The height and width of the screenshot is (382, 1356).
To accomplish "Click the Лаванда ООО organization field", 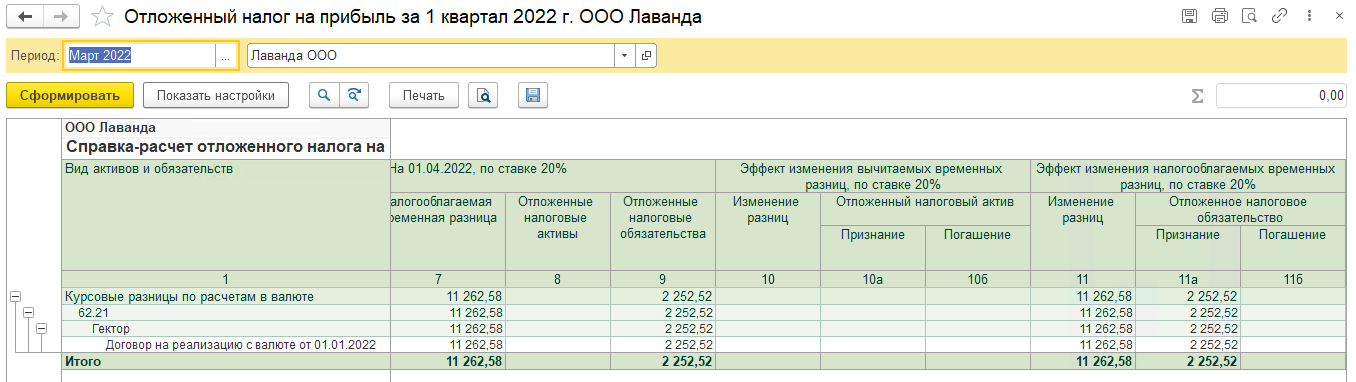I will coord(430,56).
